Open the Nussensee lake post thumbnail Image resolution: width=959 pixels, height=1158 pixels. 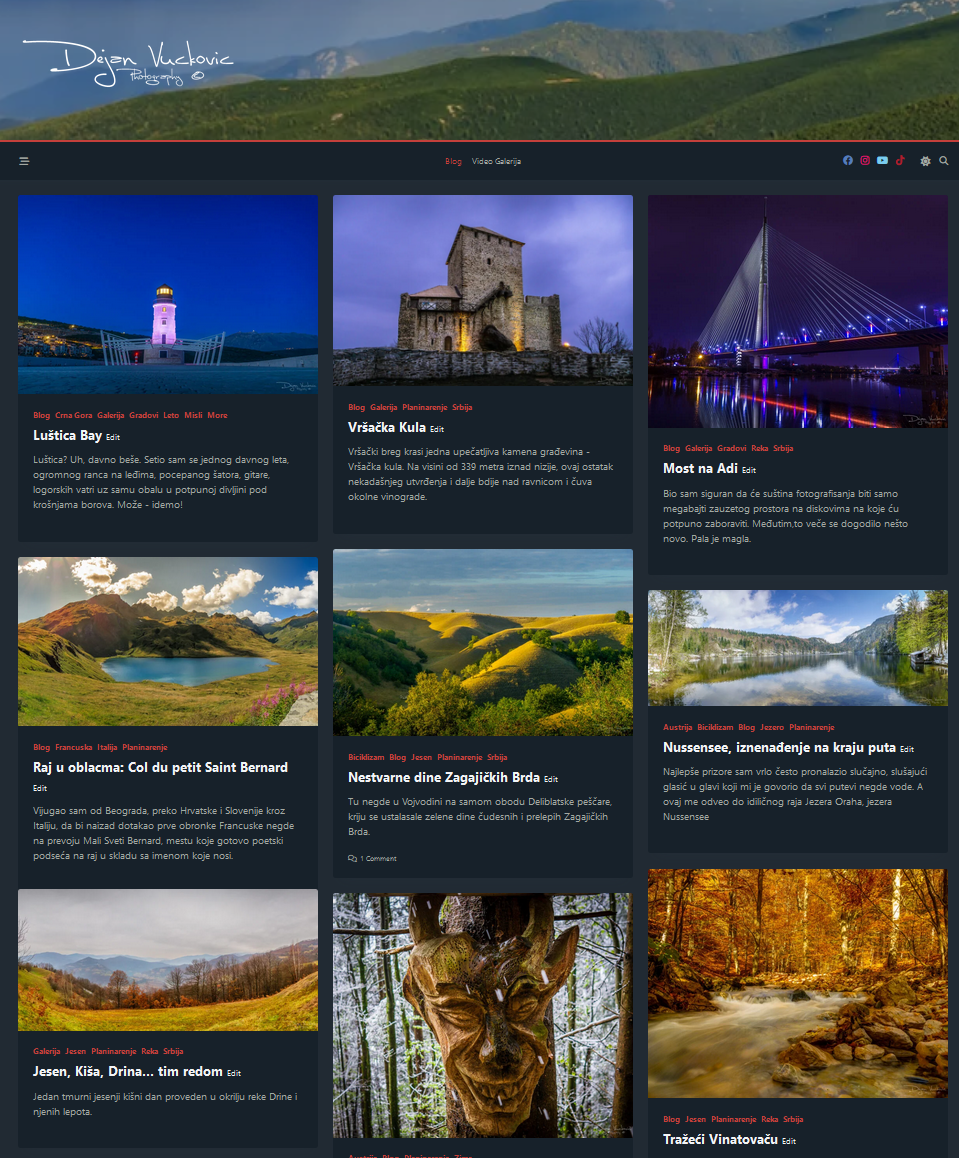click(797, 648)
